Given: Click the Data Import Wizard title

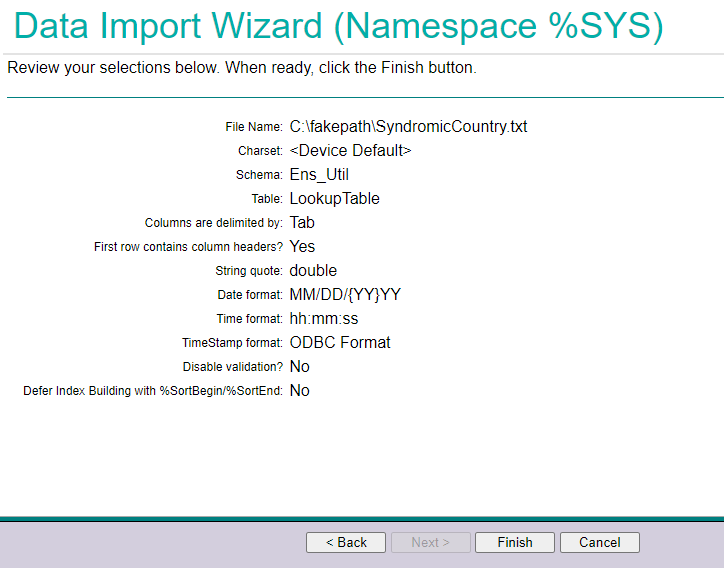Looking at the screenshot, I should 339,26.
